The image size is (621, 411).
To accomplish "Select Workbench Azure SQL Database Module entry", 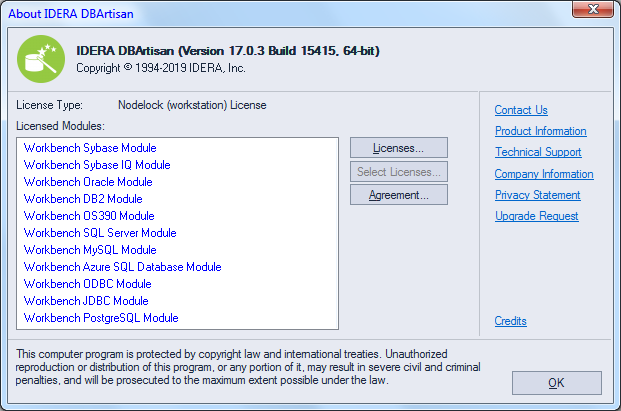I will [123, 267].
